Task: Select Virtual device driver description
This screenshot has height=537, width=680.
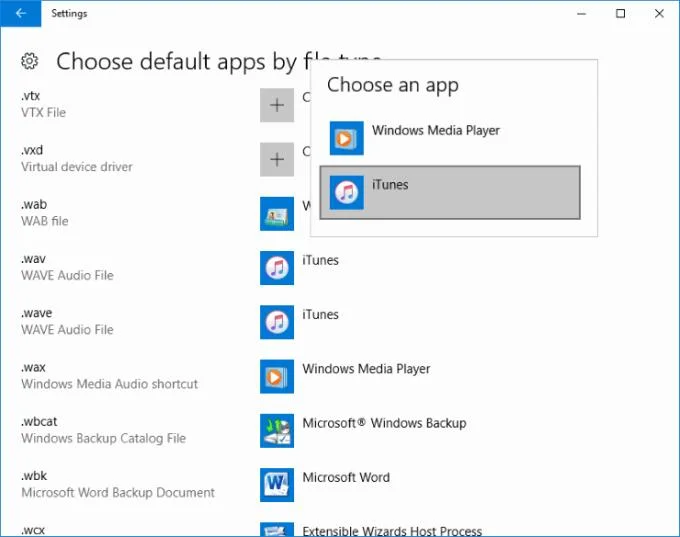Action: [77, 167]
